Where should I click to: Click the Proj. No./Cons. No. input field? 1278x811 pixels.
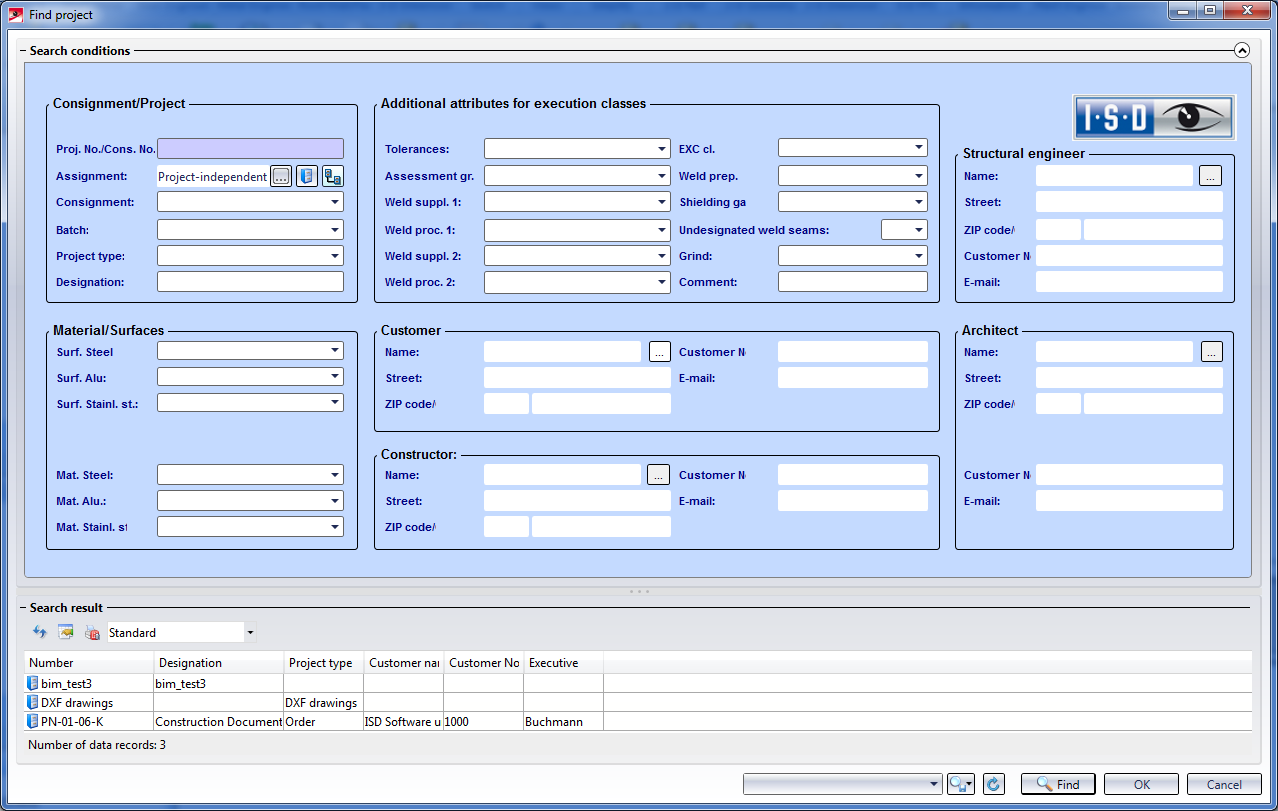(250, 149)
